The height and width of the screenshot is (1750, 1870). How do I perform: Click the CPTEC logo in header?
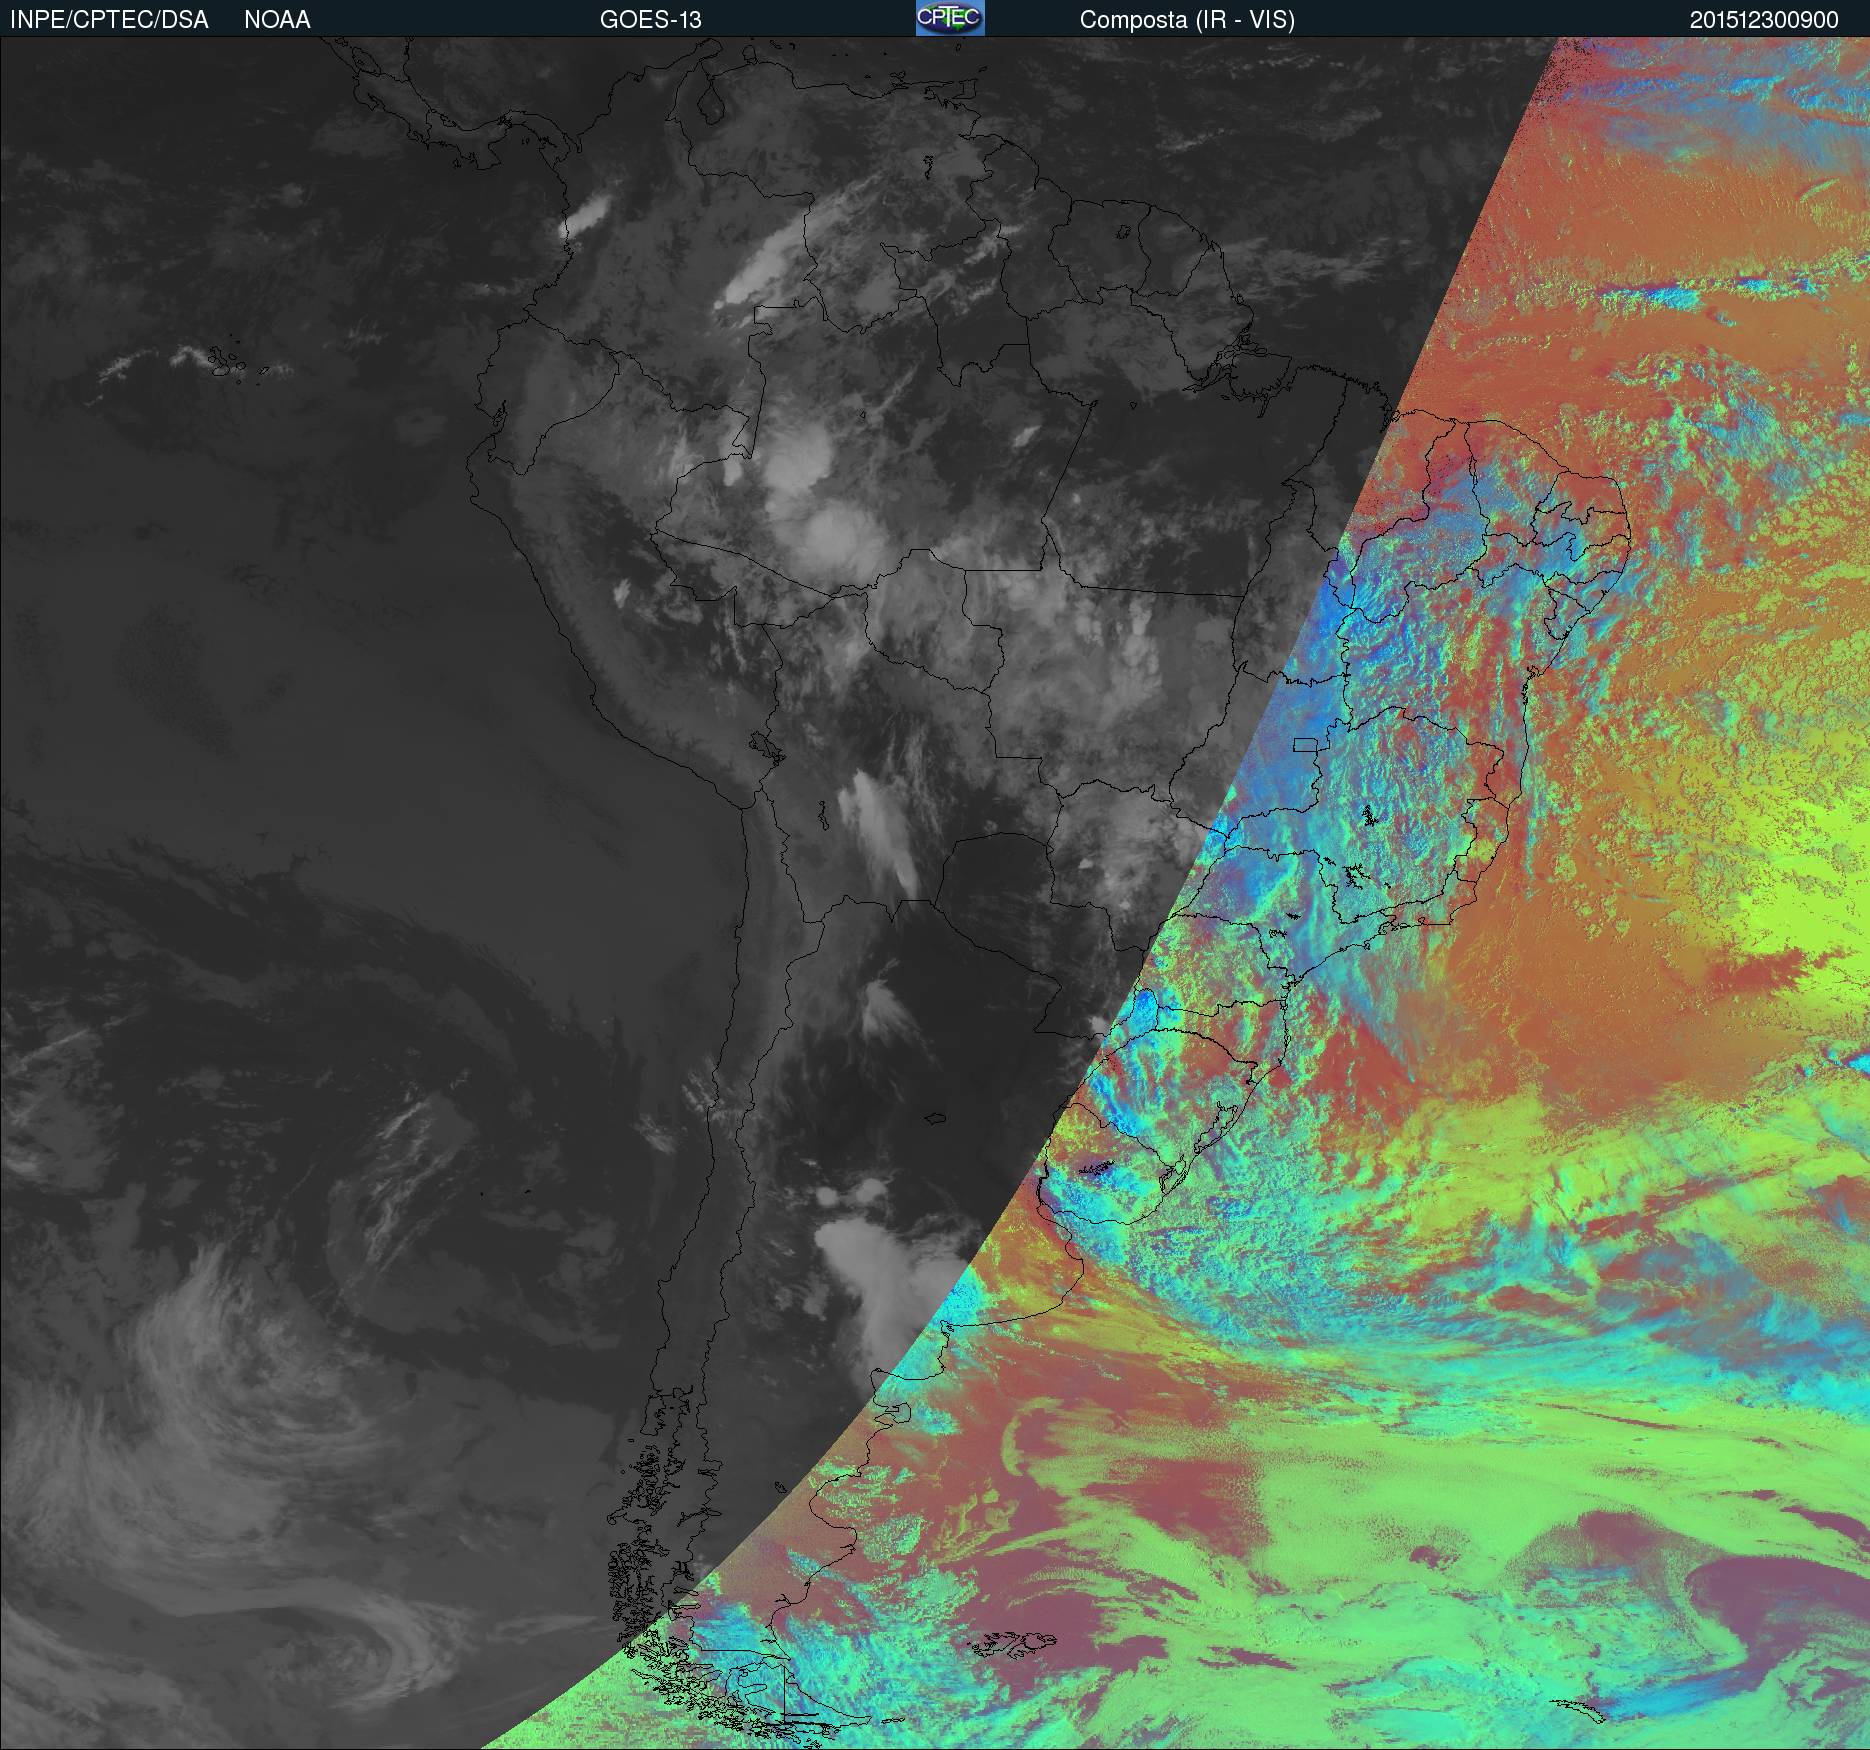click(950, 18)
